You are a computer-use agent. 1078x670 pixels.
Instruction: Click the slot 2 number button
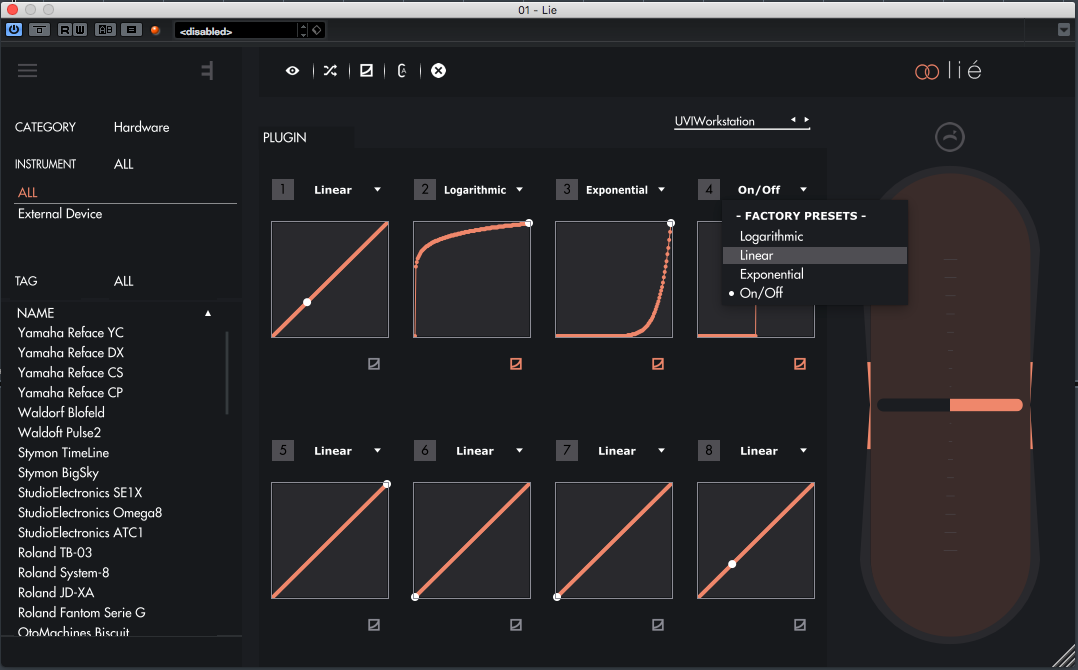click(x=425, y=190)
